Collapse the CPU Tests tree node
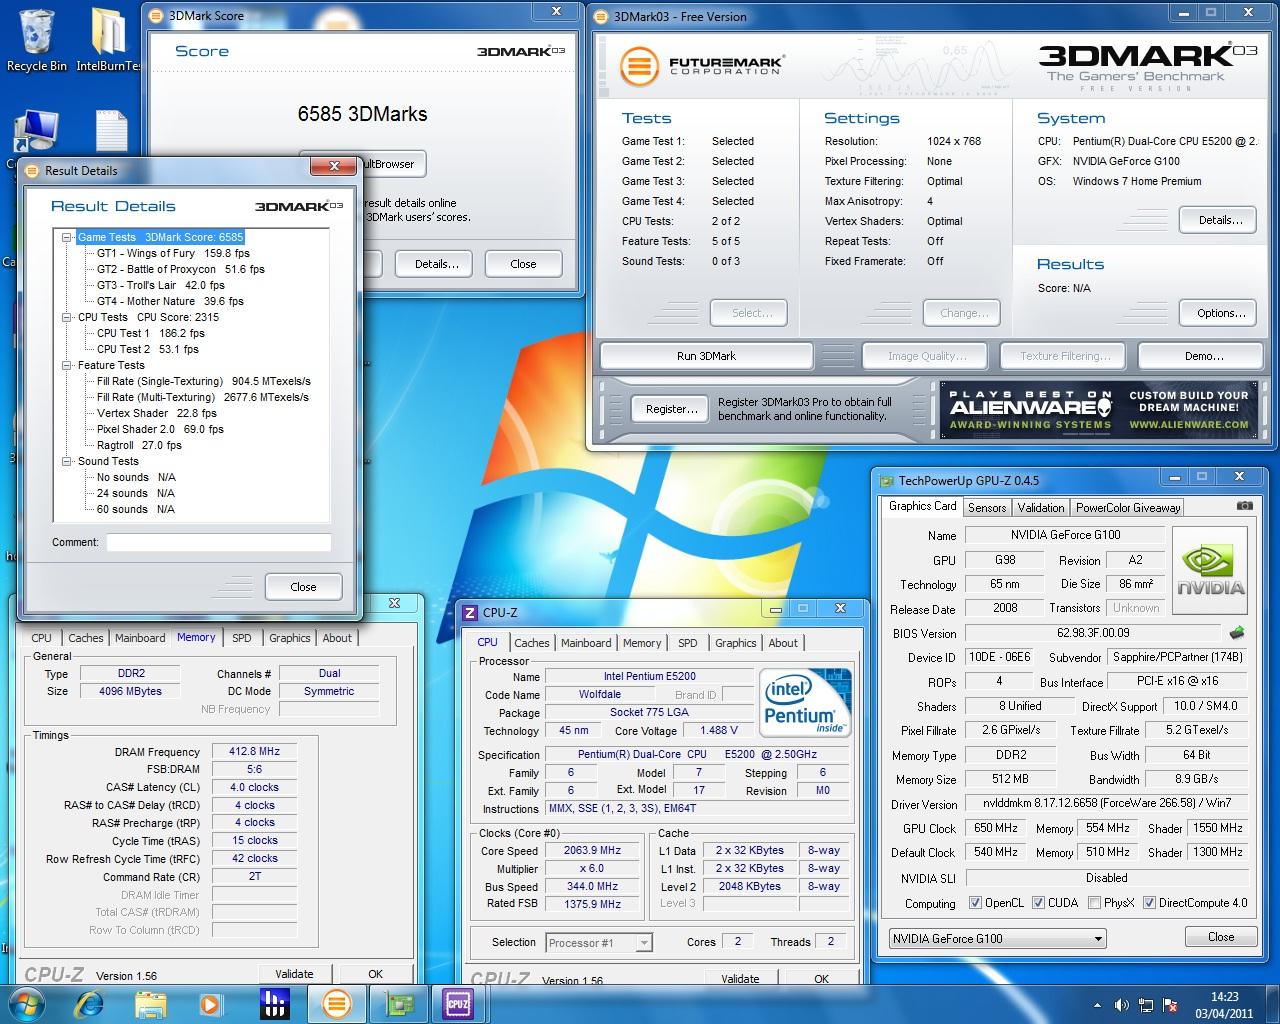This screenshot has height=1024, width=1280. (x=67, y=317)
